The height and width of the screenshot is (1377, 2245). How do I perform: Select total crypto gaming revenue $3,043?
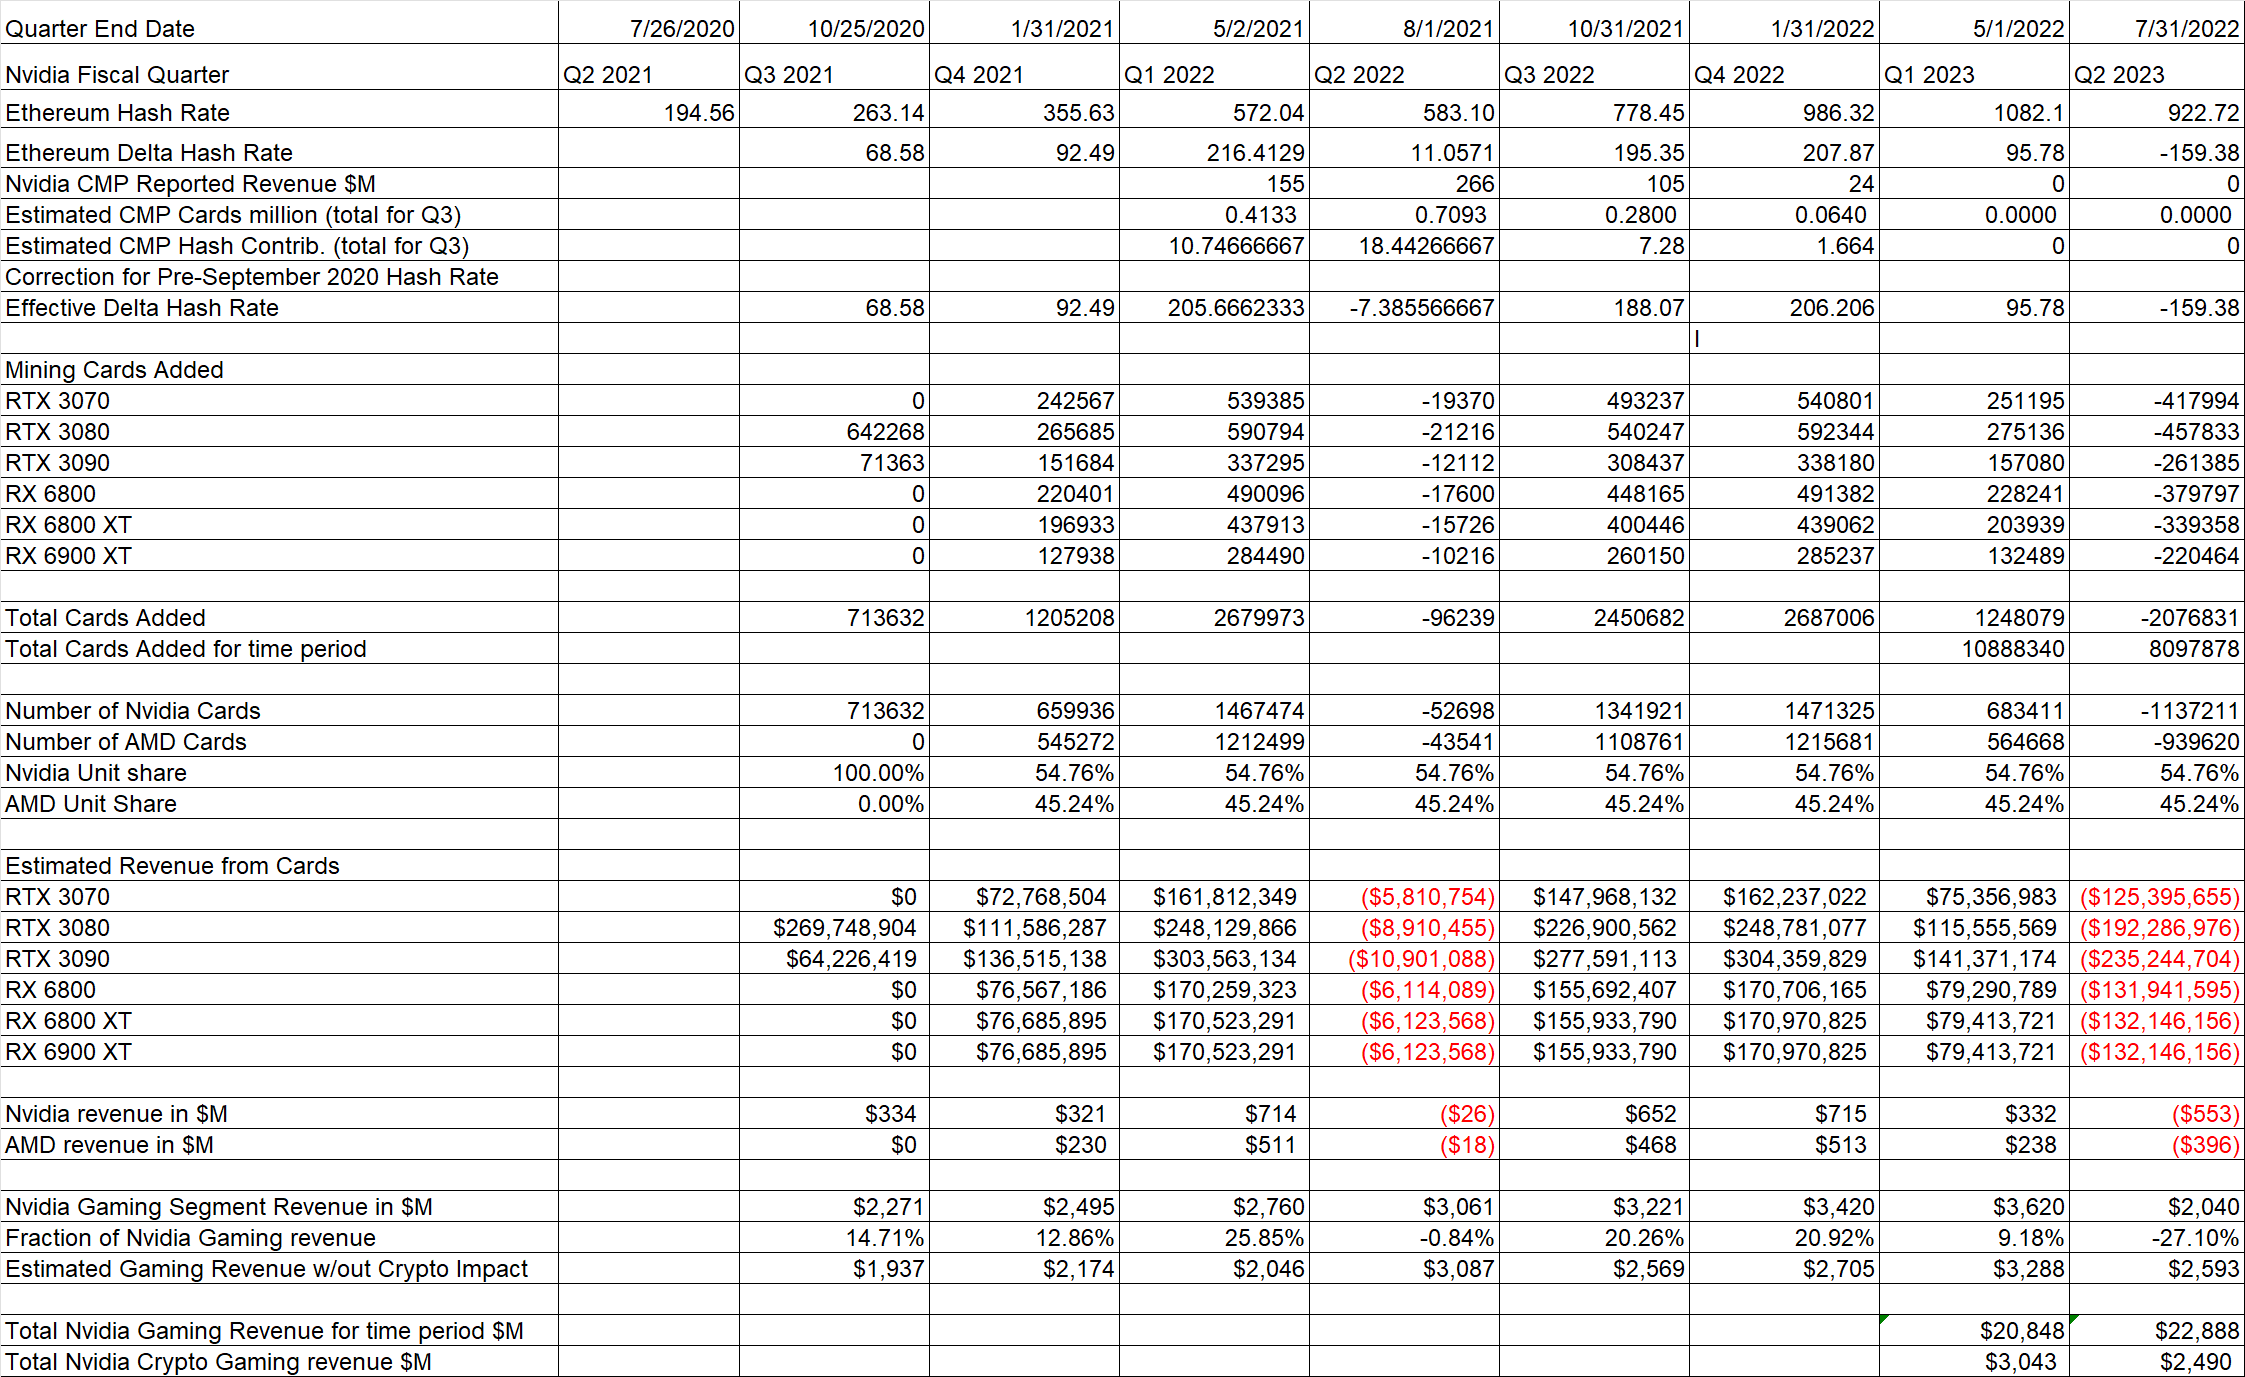(x=1974, y=1361)
